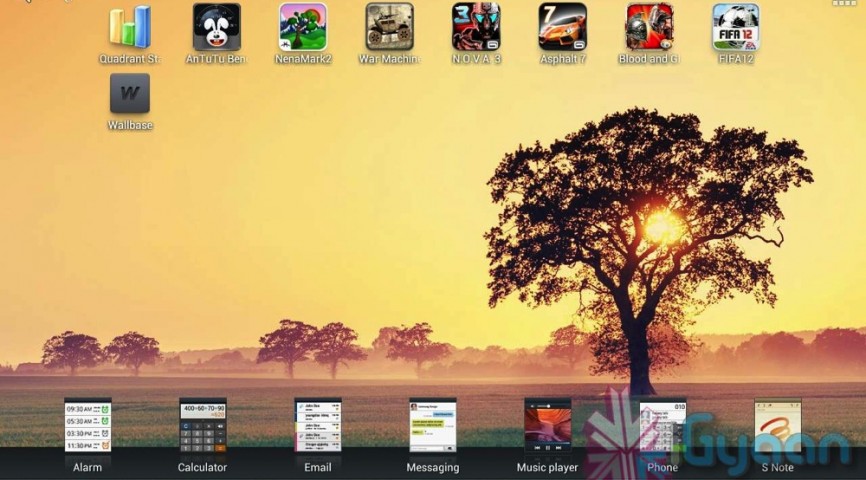Launch the Music player mini app
The image size is (866, 480).
[x=548, y=424]
